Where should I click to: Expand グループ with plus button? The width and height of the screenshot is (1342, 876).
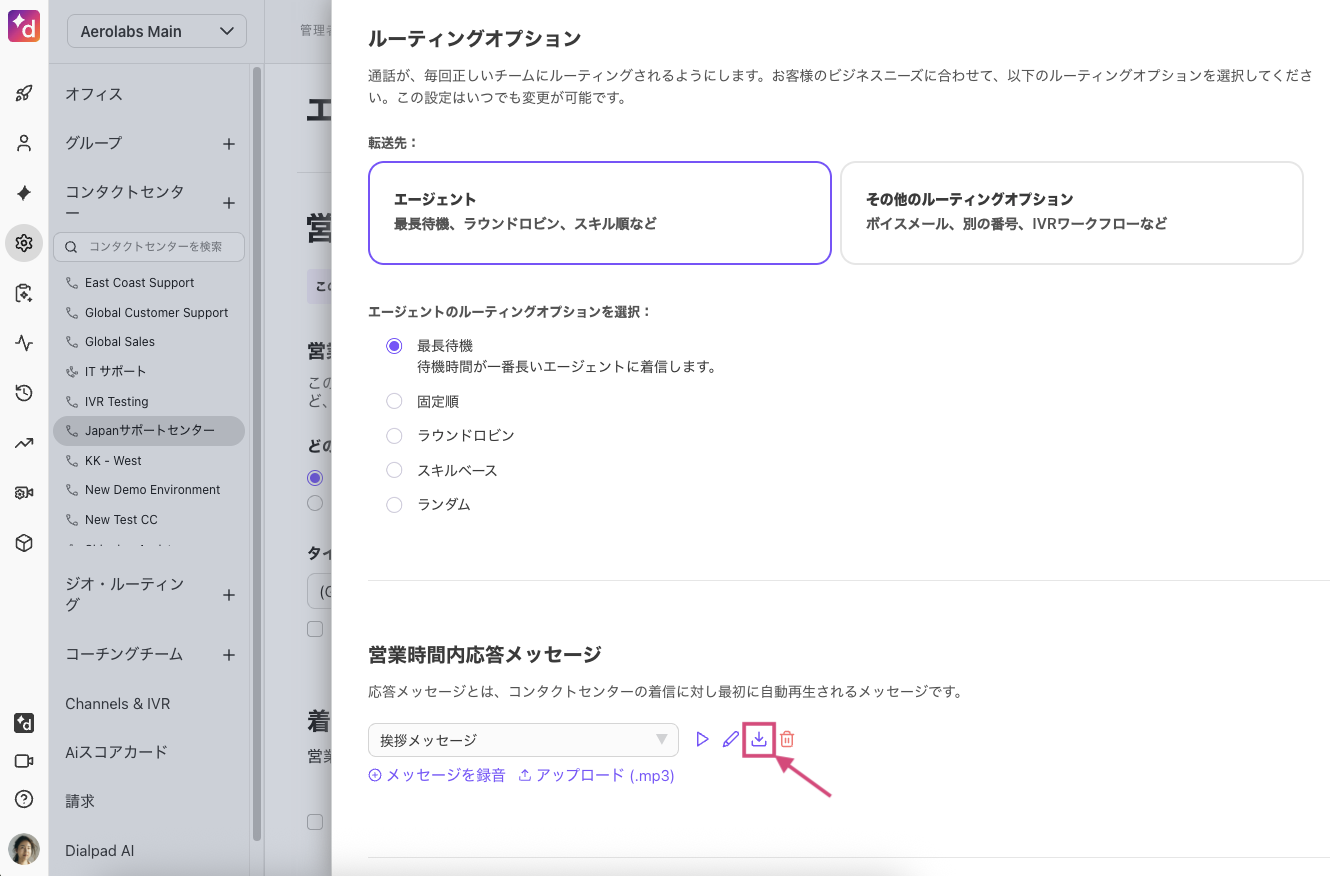228,144
